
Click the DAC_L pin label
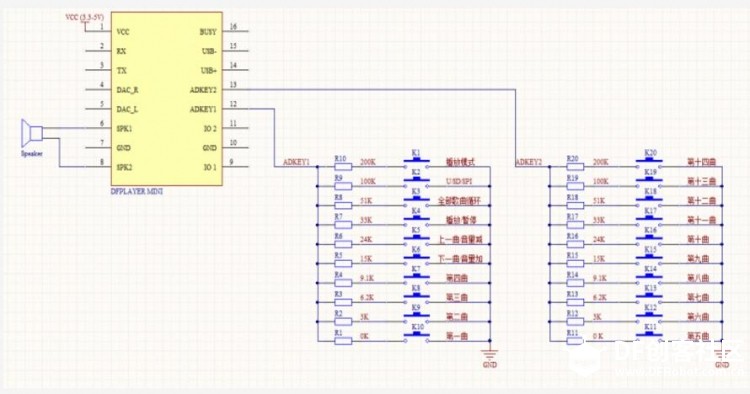pos(127,109)
